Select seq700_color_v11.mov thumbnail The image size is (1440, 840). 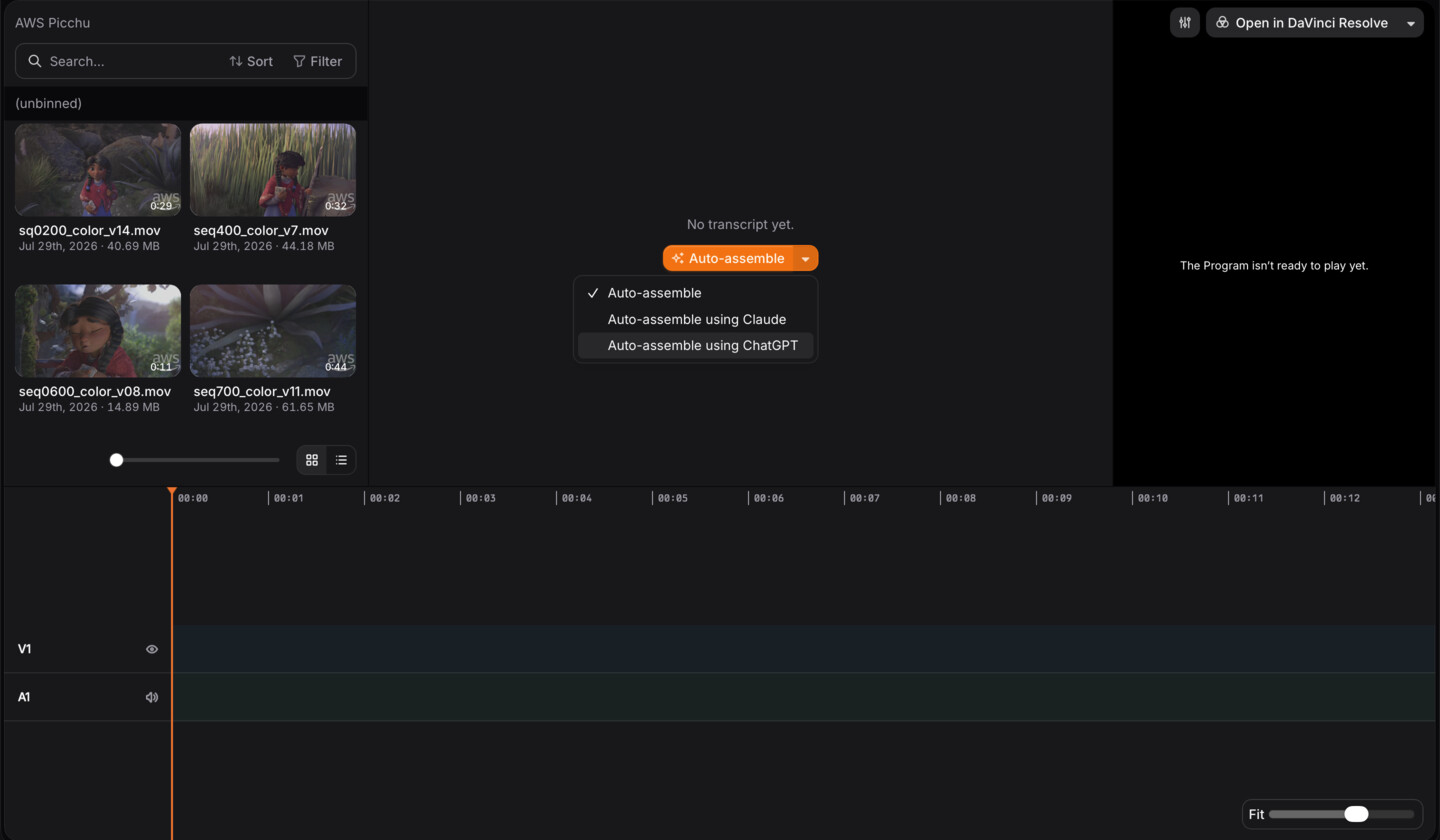tap(273, 331)
